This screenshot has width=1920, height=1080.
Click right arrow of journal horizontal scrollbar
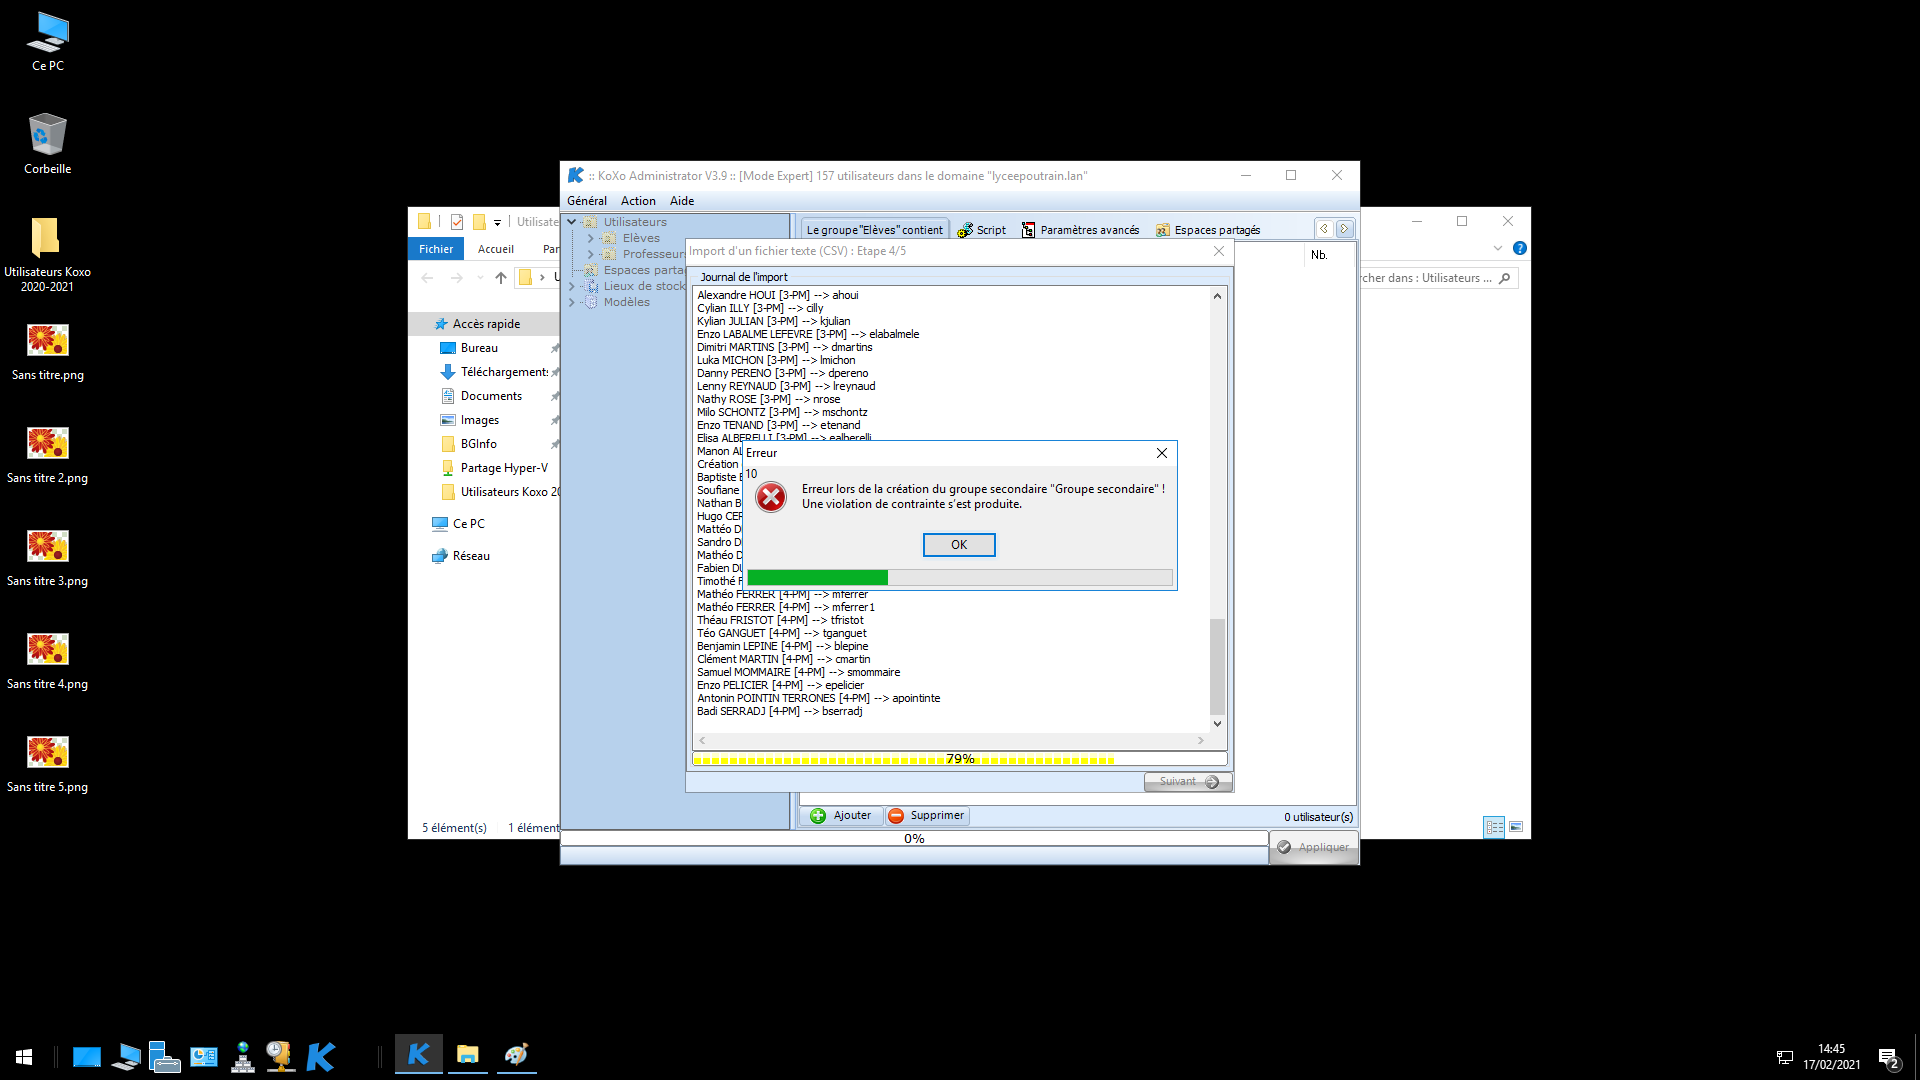coord(1201,741)
